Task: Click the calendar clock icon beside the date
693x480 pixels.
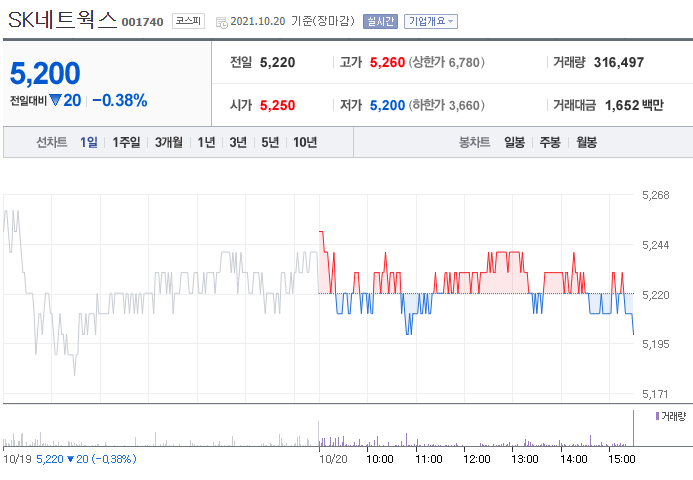Action: (x=221, y=22)
